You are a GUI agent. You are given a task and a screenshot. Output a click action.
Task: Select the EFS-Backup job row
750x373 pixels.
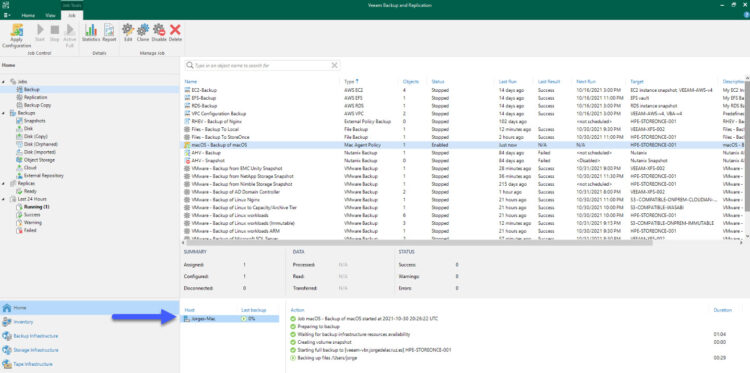(462, 98)
